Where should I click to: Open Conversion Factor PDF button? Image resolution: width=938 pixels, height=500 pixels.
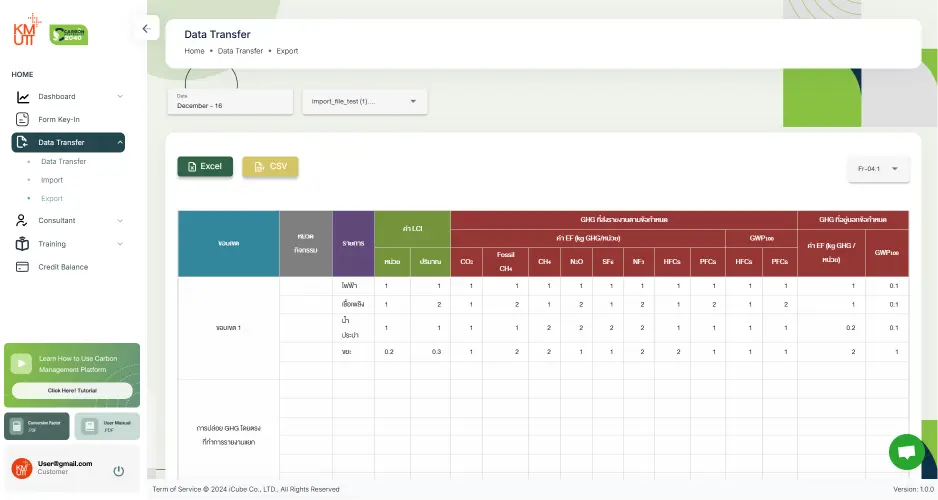37,426
